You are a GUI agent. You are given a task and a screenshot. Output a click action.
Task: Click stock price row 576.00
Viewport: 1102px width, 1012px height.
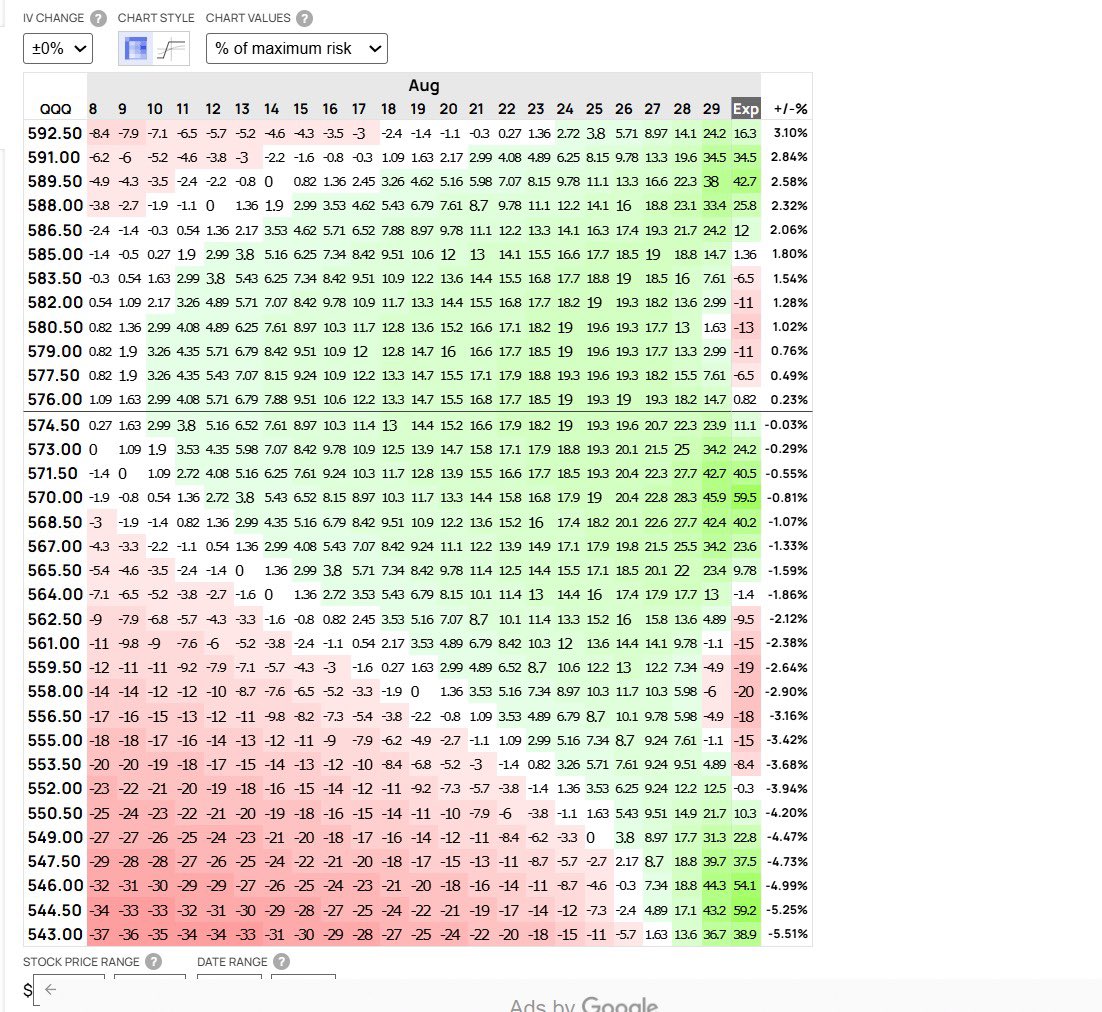pyautogui.click(x=56, y=399)
